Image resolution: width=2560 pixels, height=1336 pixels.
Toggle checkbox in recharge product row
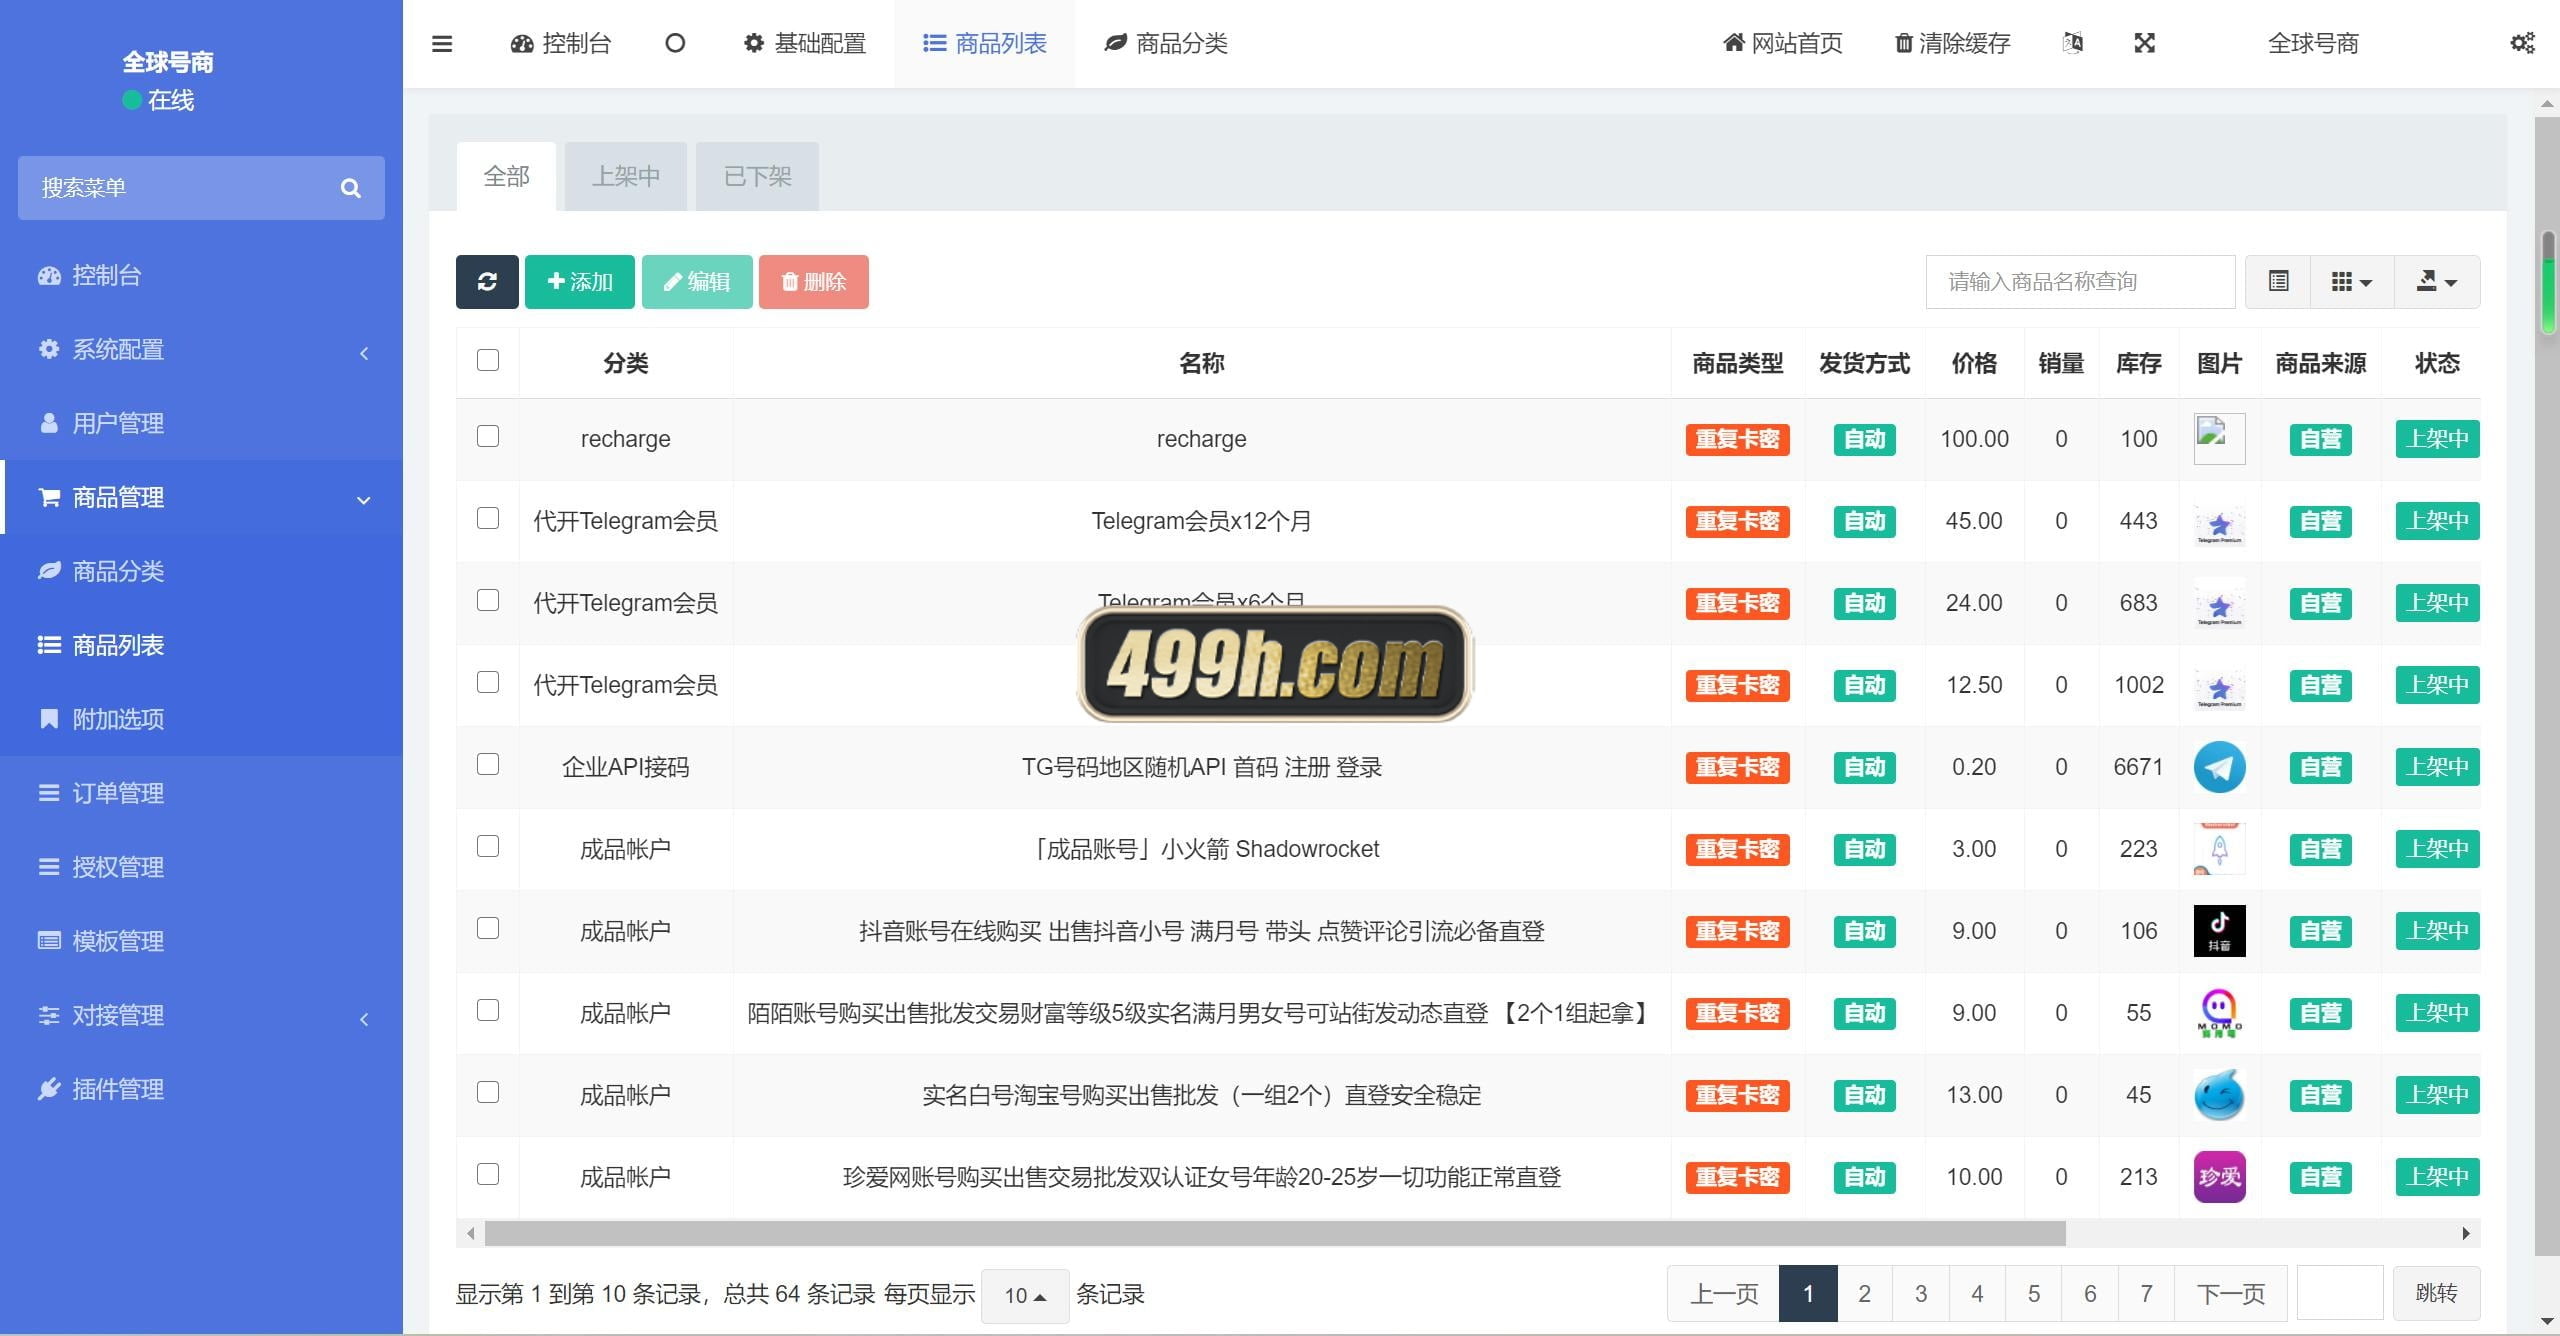tap(488, 439)
